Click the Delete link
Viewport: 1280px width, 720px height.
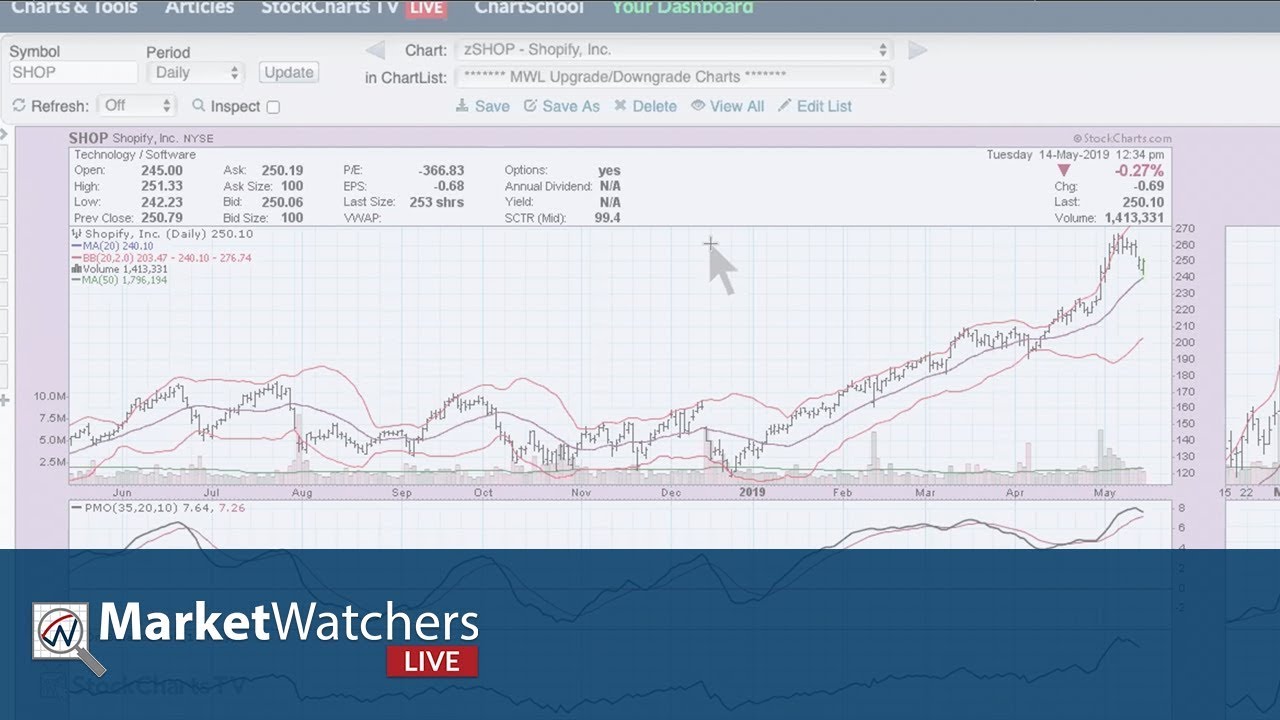(645, 106)
